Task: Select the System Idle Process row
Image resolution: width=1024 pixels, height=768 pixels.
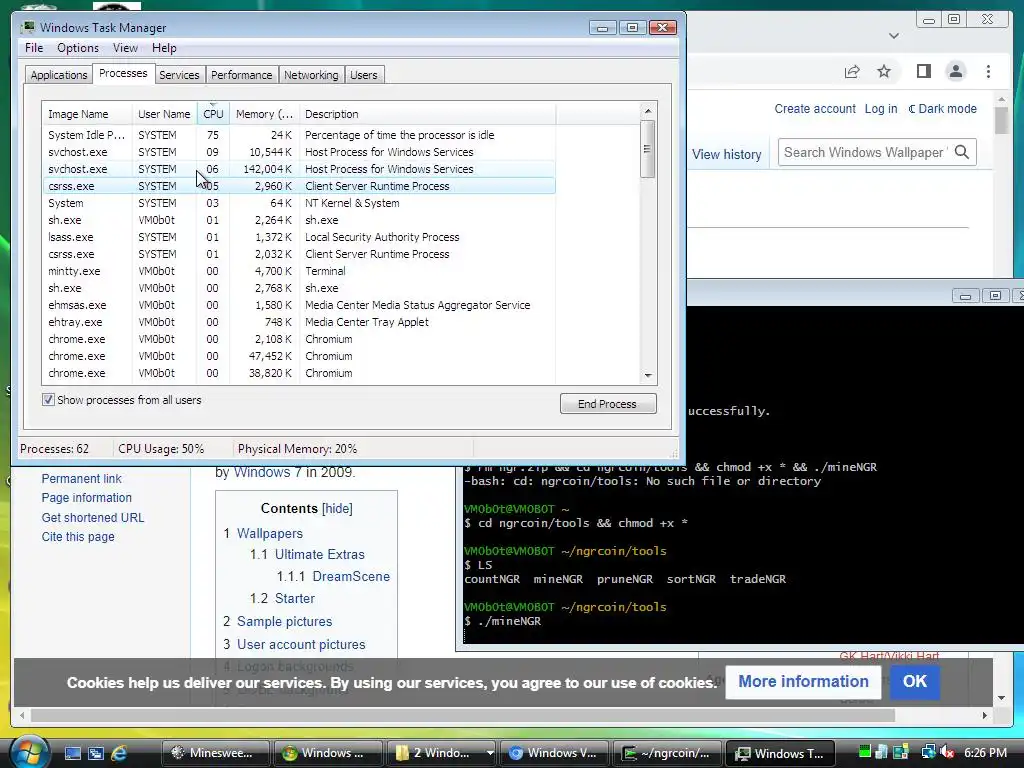Action: [x=299, y=135]
